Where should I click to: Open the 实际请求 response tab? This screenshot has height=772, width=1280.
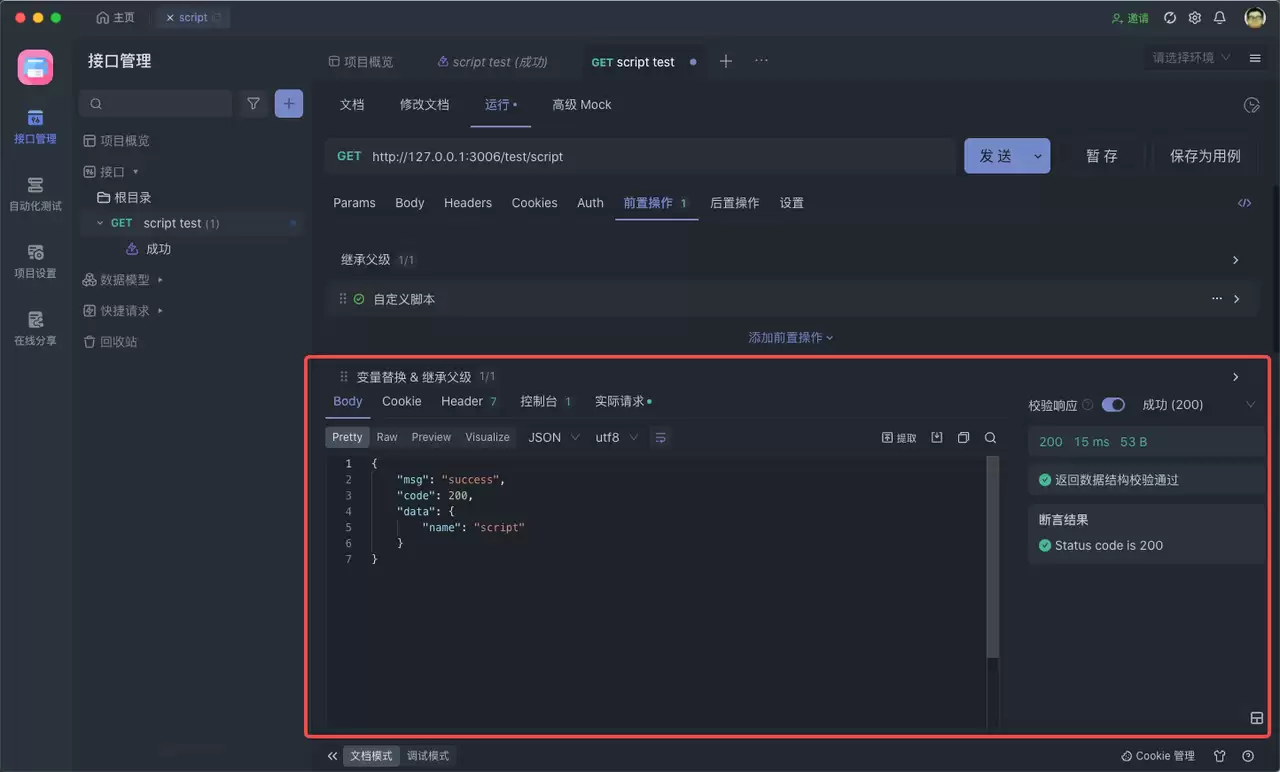623,401
